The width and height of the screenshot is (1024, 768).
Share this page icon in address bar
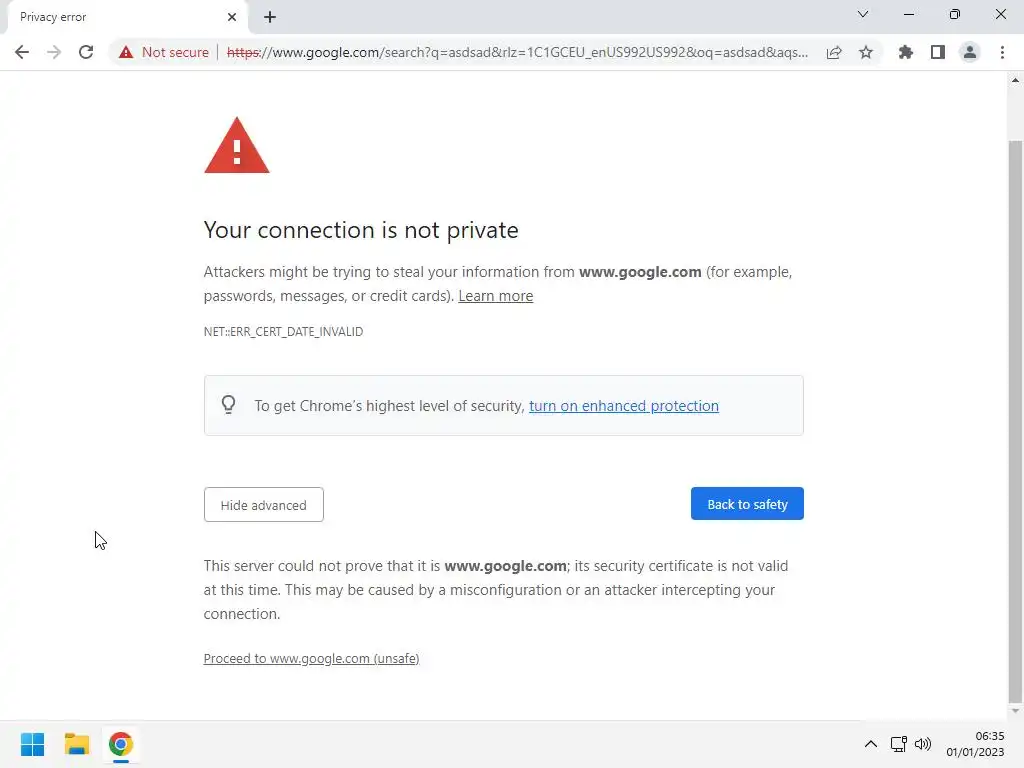(834, 52)
